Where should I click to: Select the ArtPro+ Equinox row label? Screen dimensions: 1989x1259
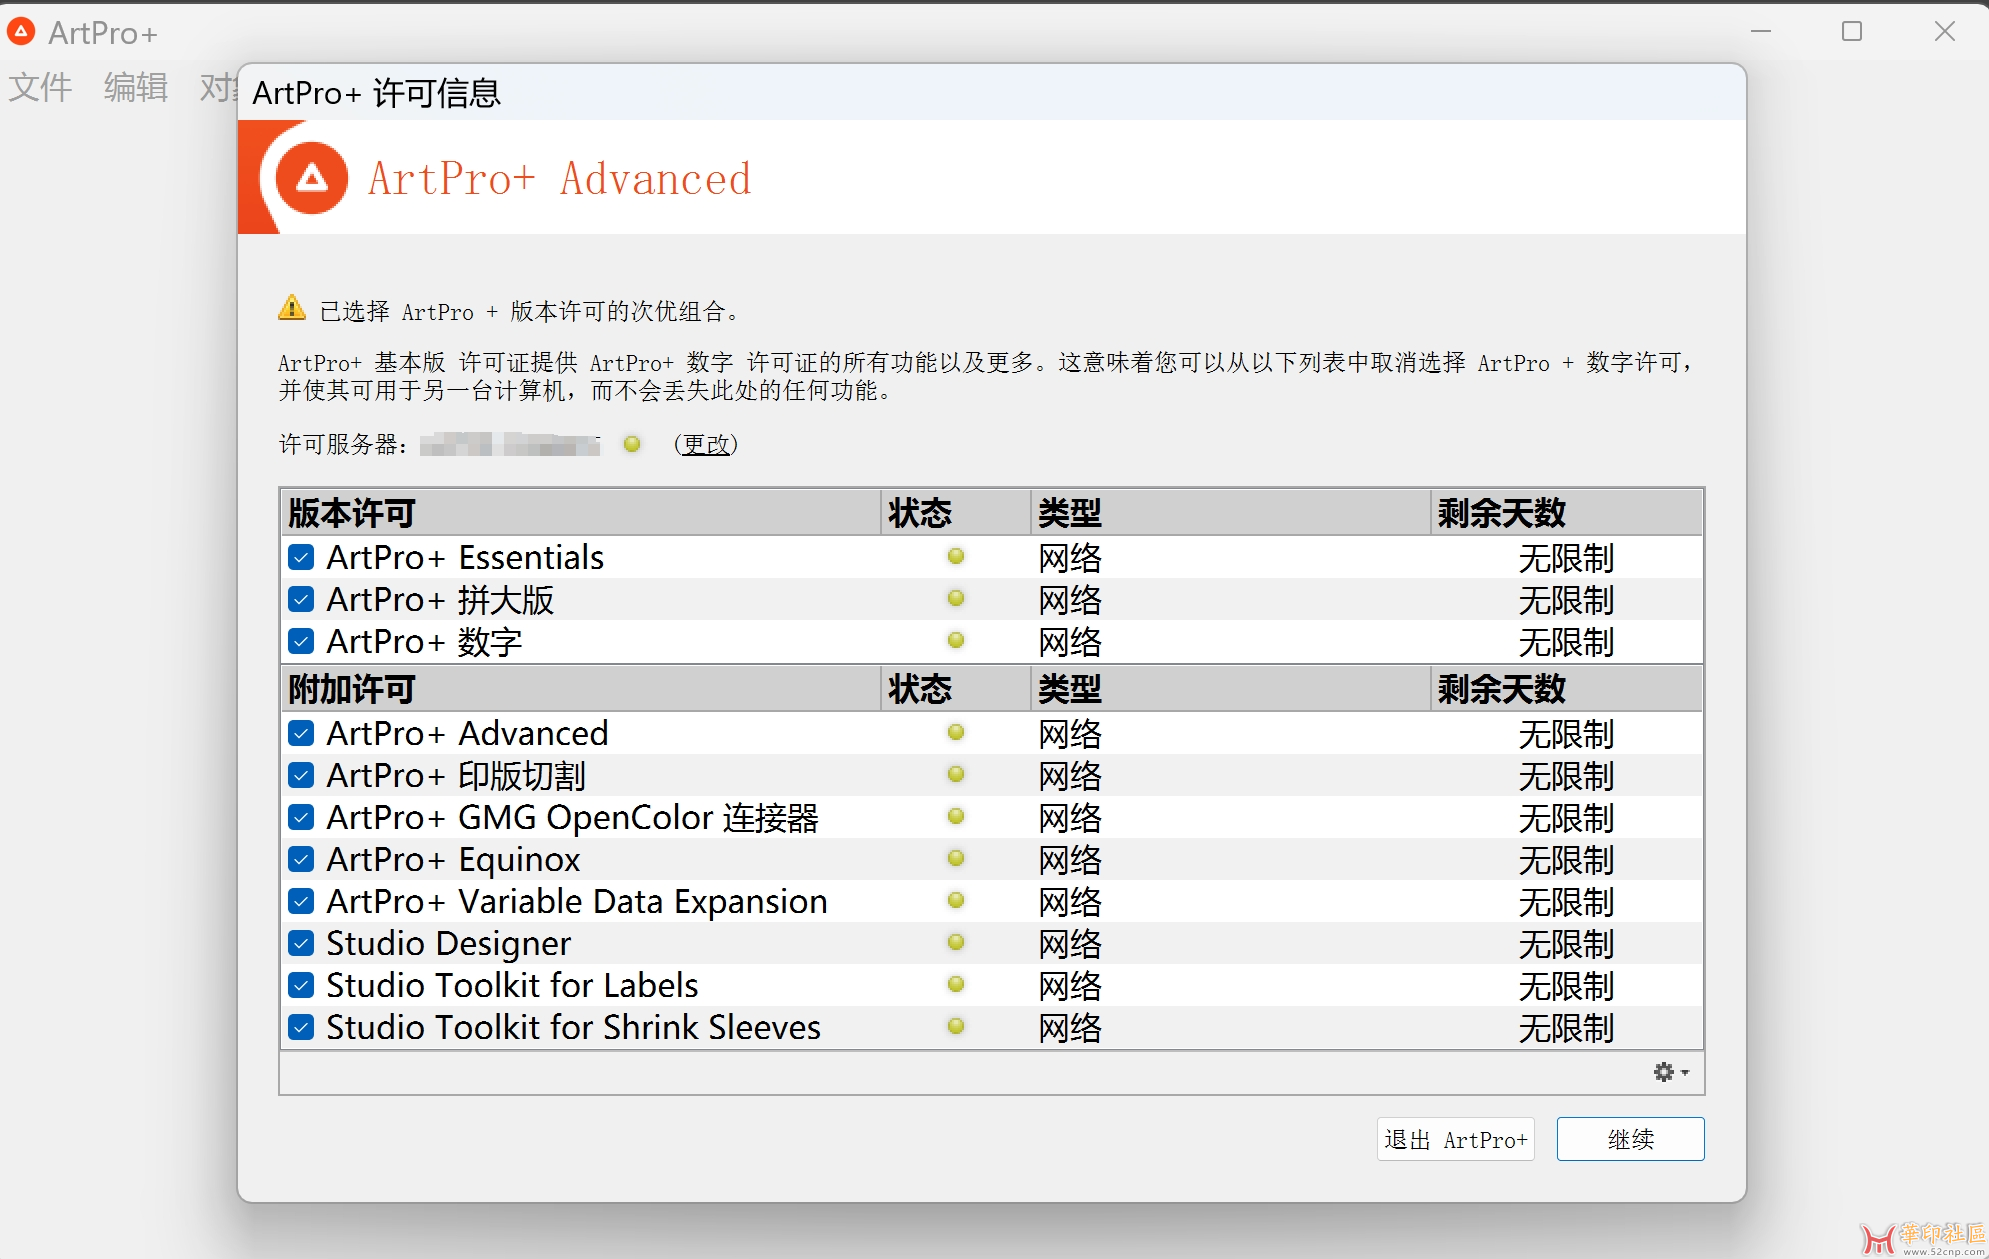tap(453, 859)
